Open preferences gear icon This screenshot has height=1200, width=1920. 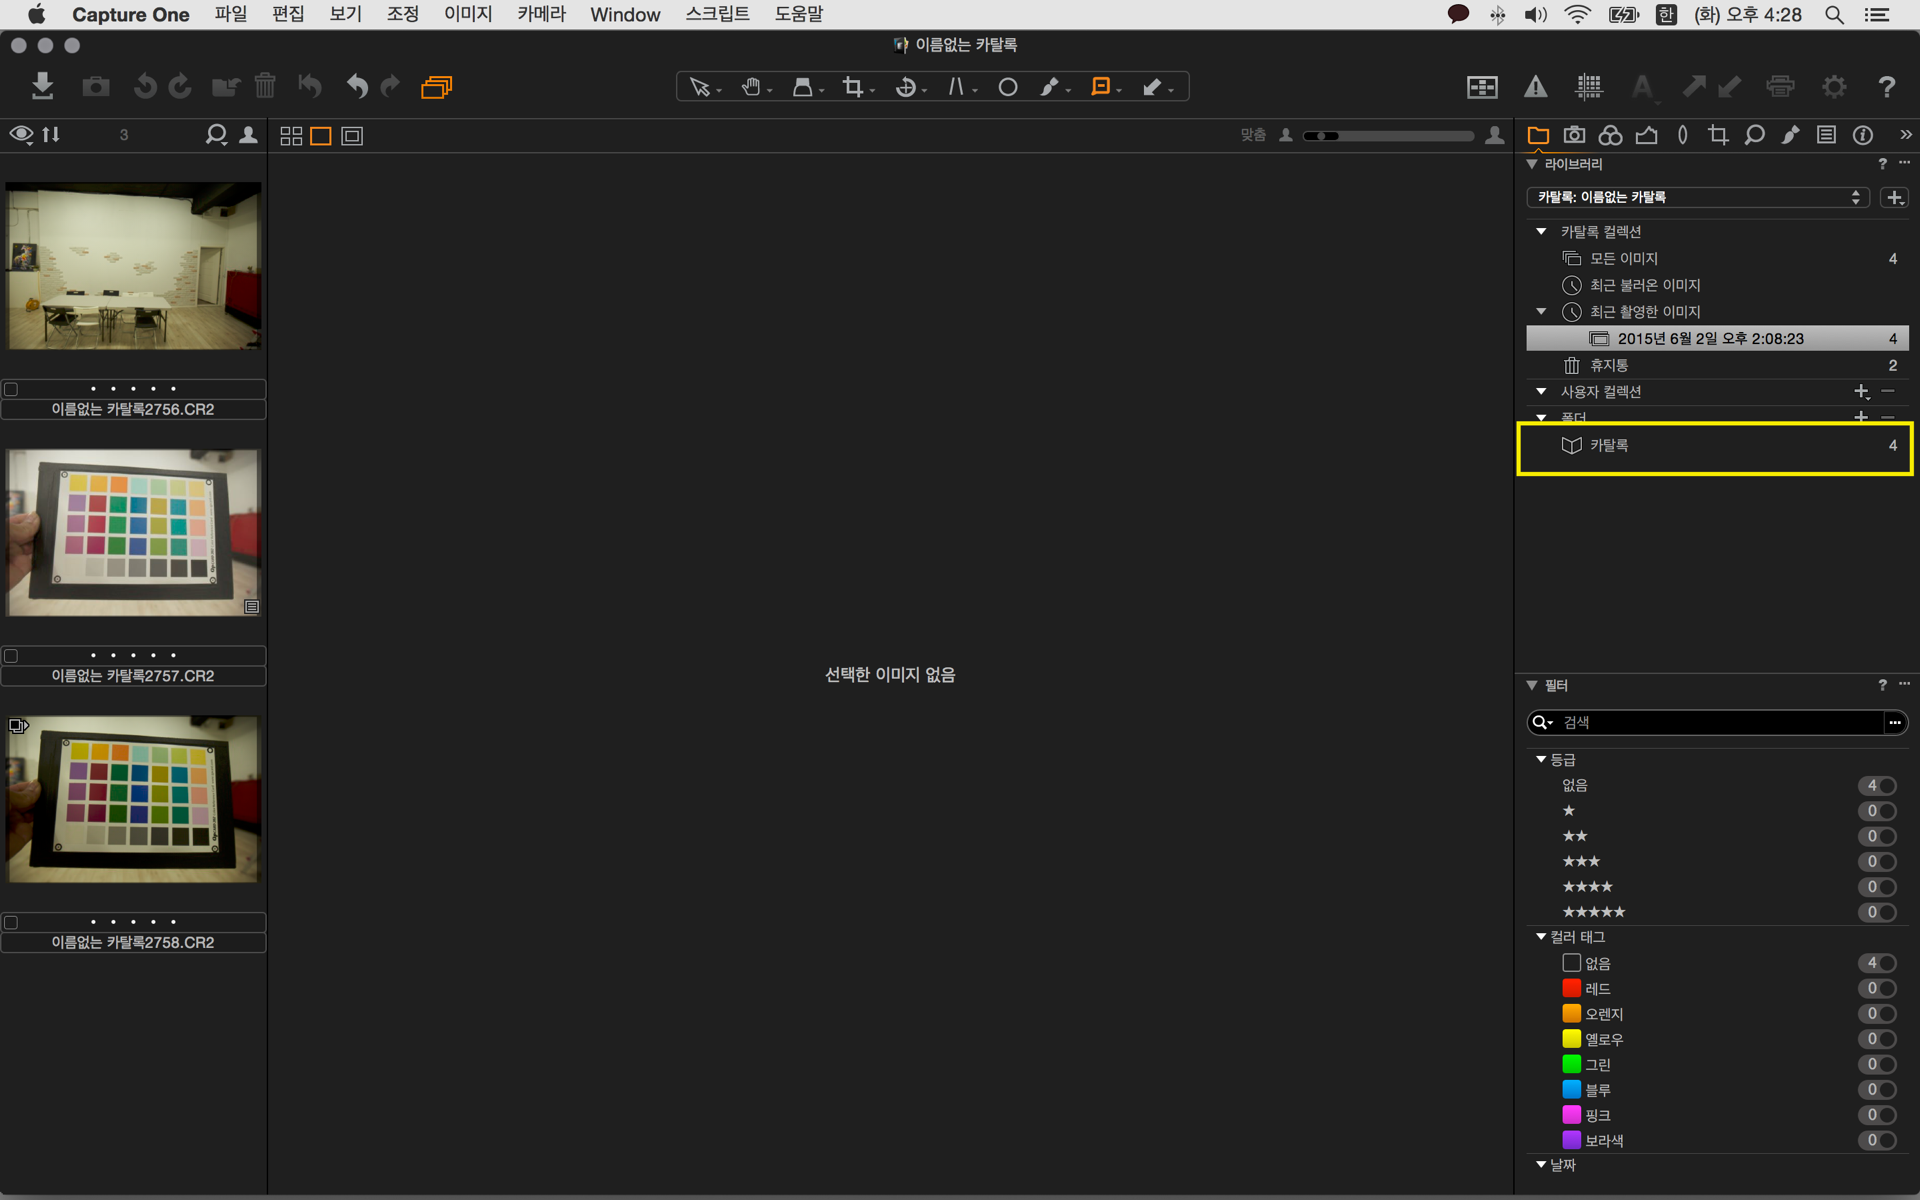point(1834,87)
